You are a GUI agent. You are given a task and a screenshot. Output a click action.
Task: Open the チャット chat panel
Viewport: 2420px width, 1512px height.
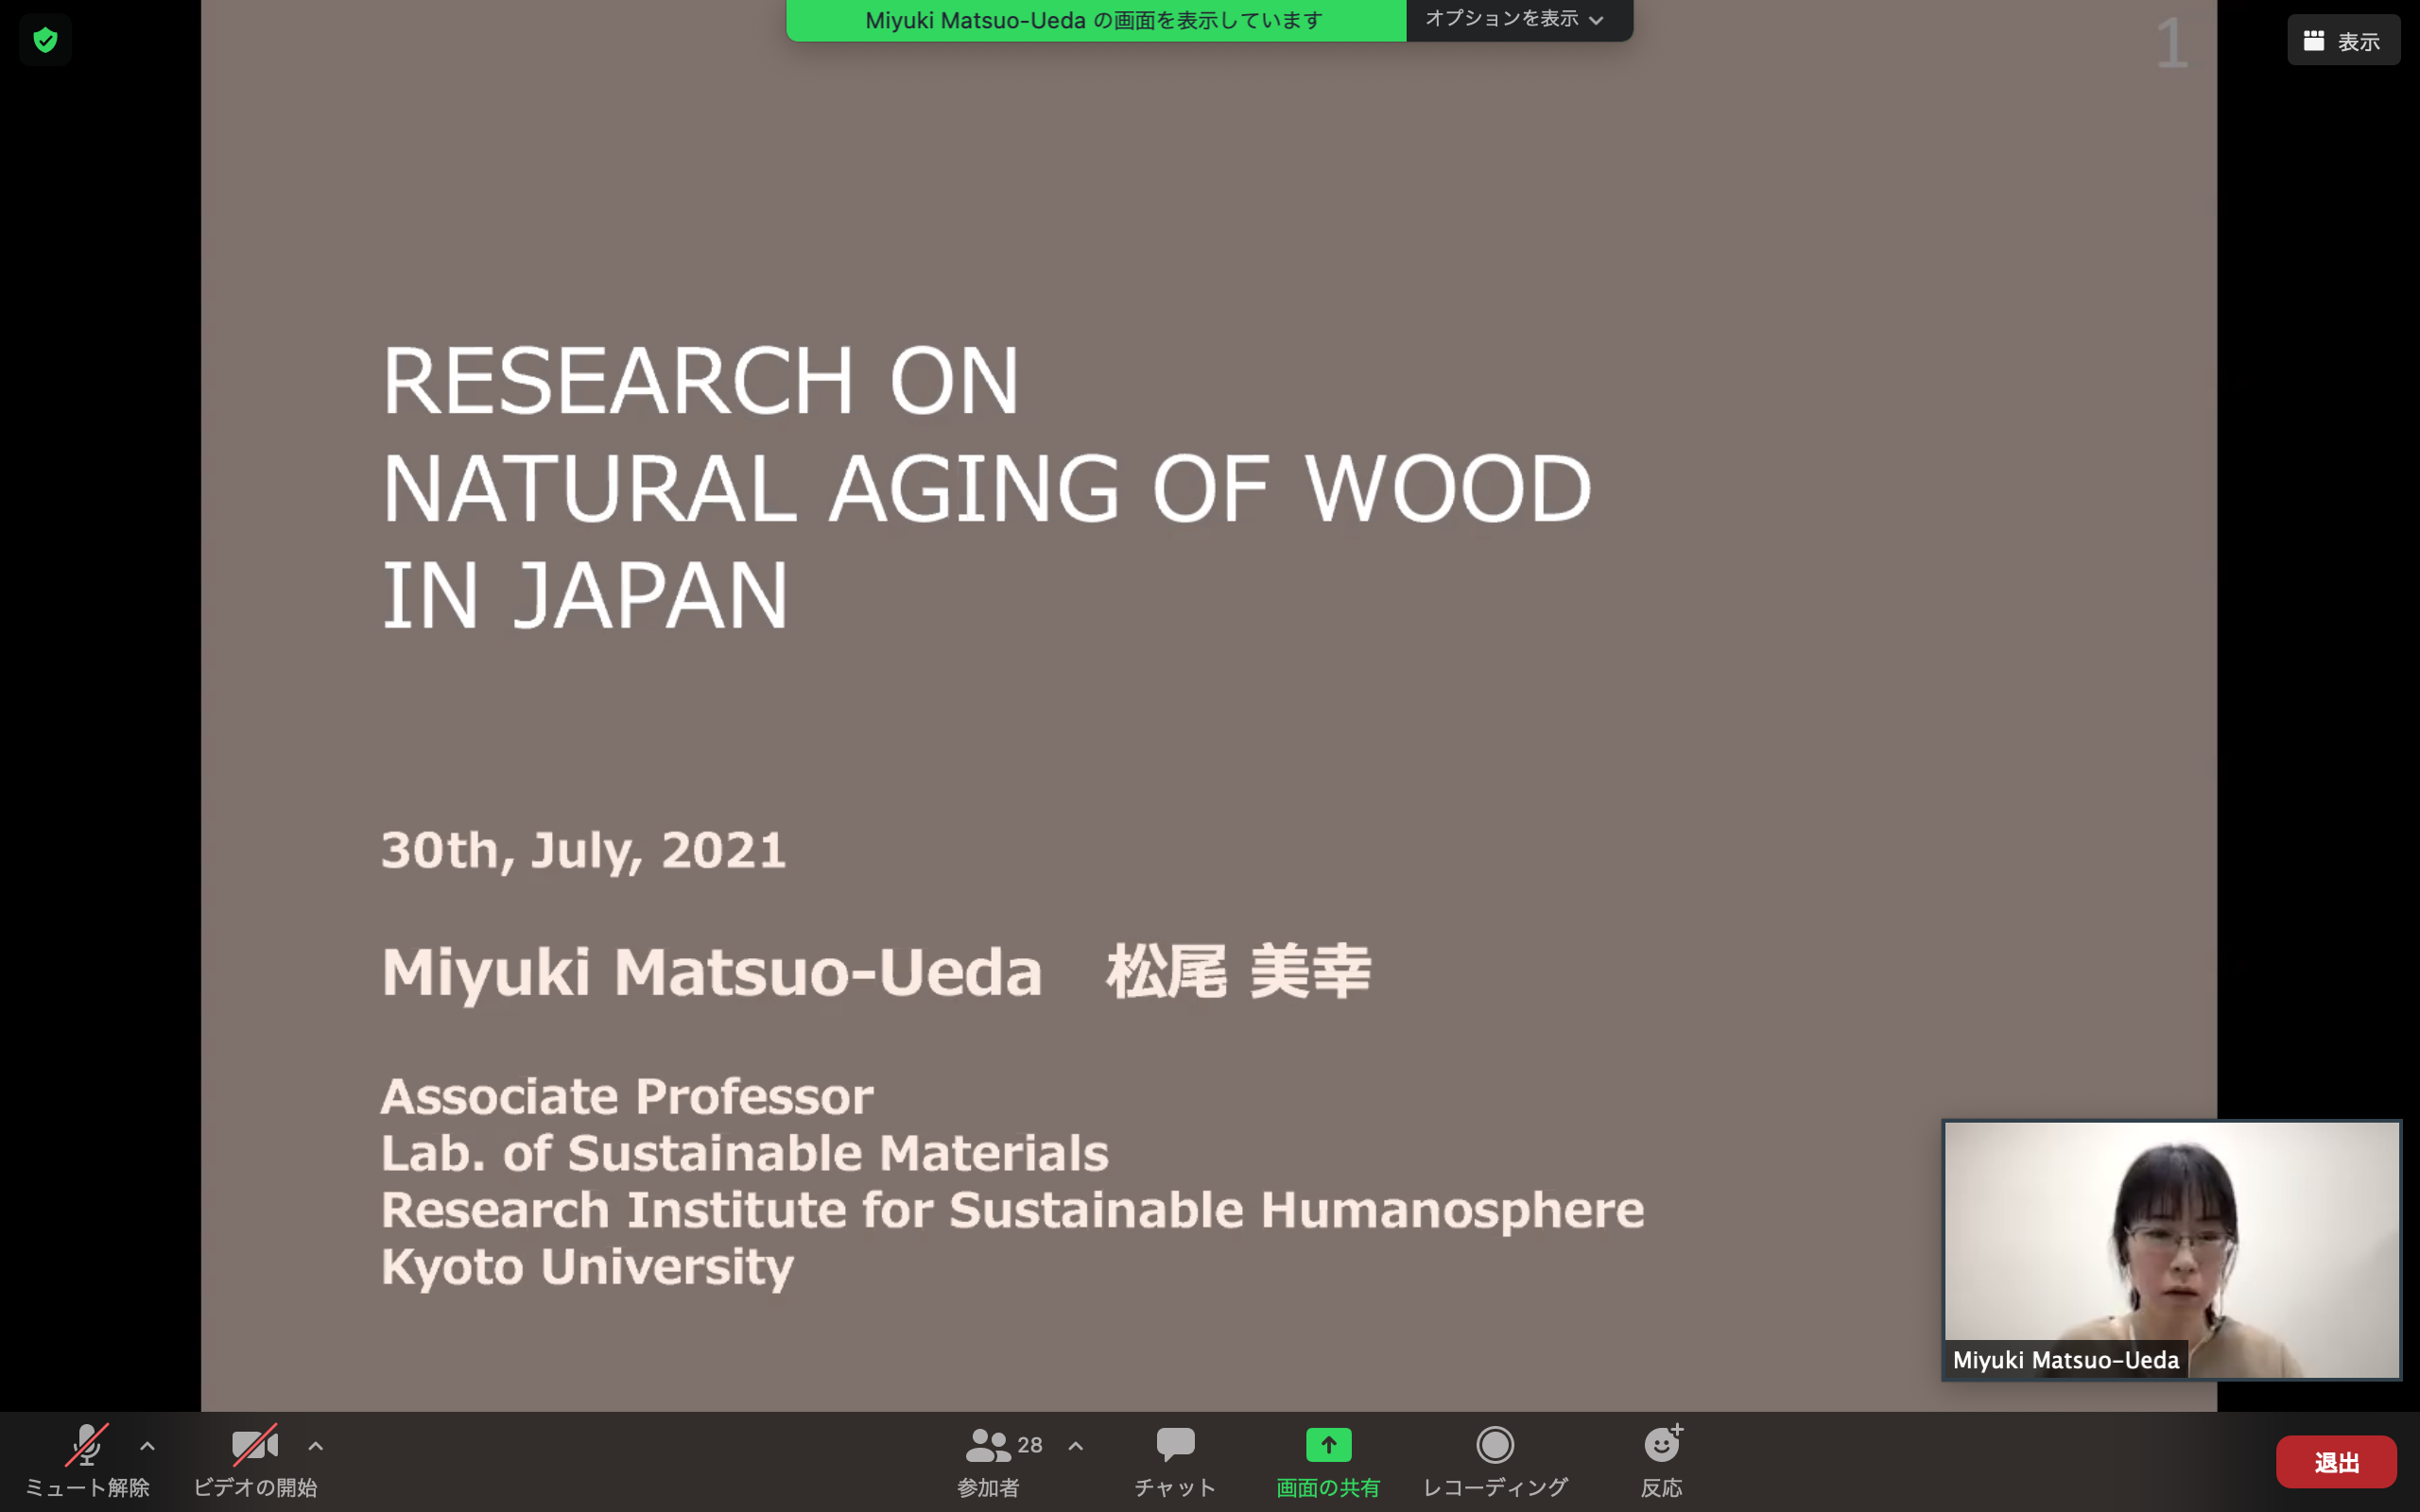[x=1175, y=1461]
